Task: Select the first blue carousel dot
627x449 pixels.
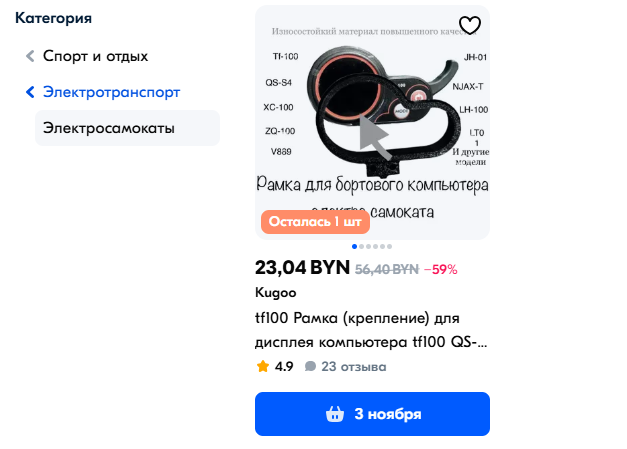Action: pos(354,246)
